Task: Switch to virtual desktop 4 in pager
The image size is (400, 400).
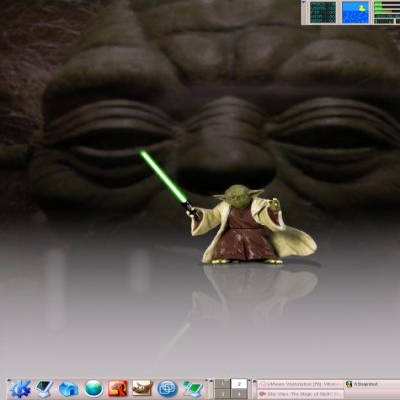Action: (239, 394)
